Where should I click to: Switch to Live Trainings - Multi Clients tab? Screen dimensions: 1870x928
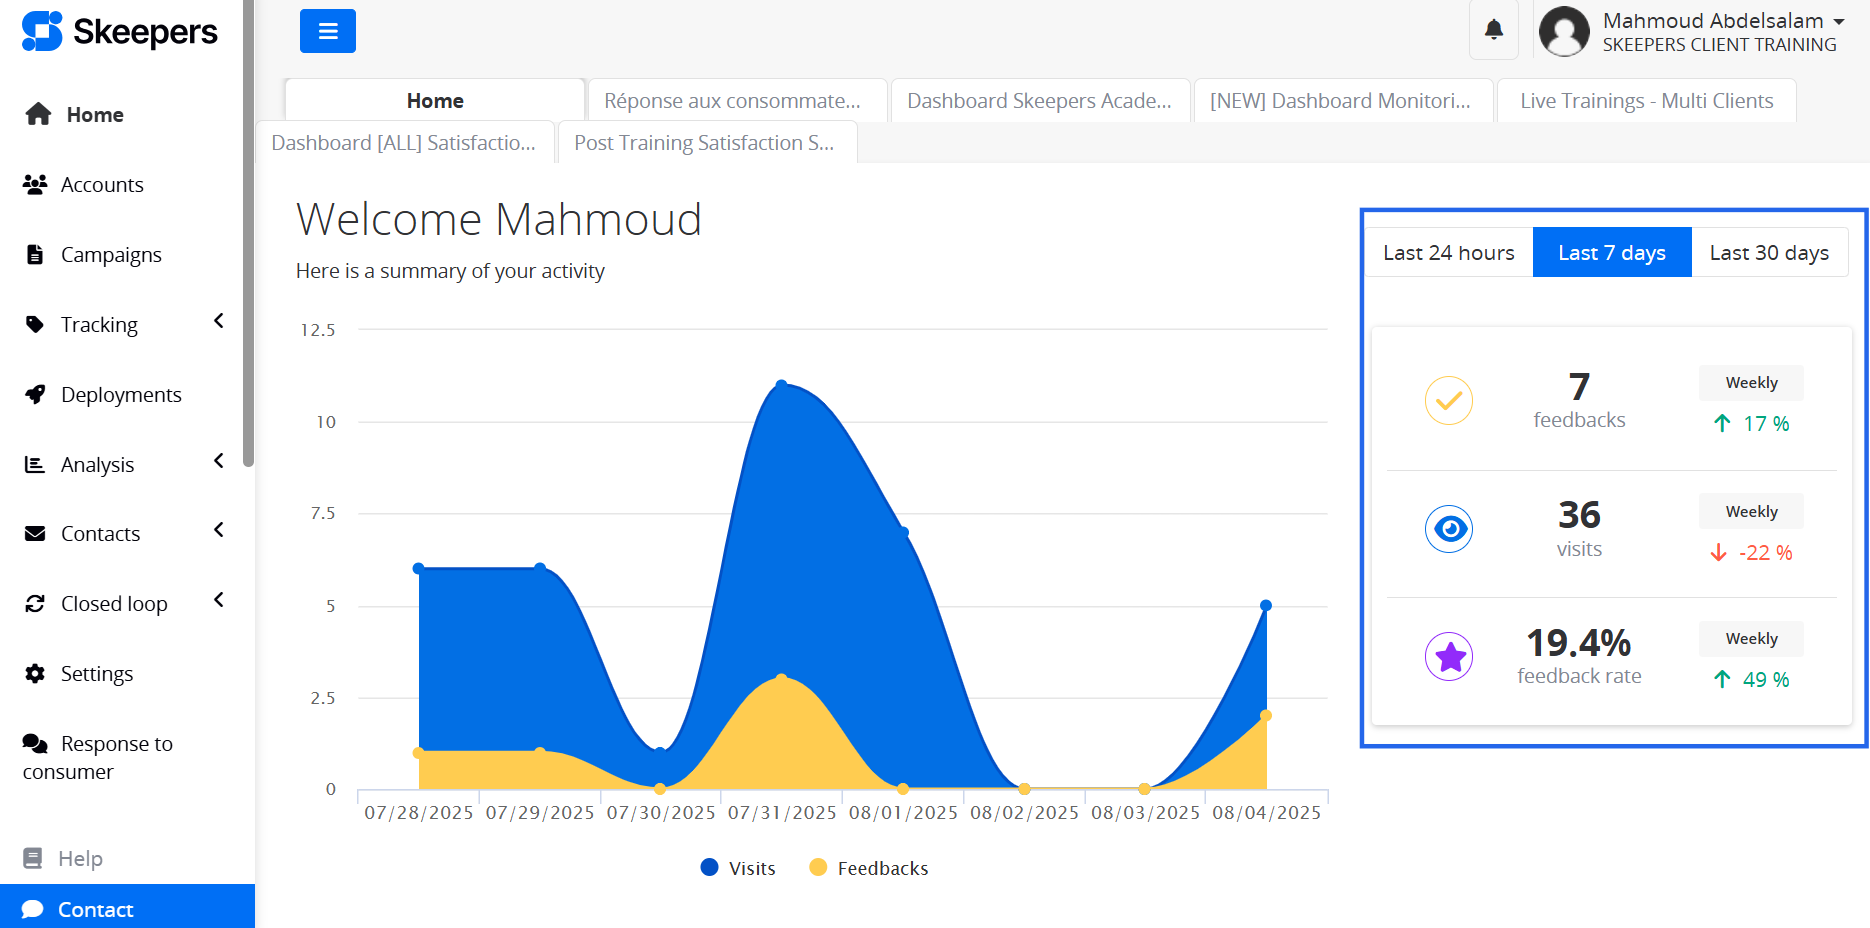pos(1646,101)
